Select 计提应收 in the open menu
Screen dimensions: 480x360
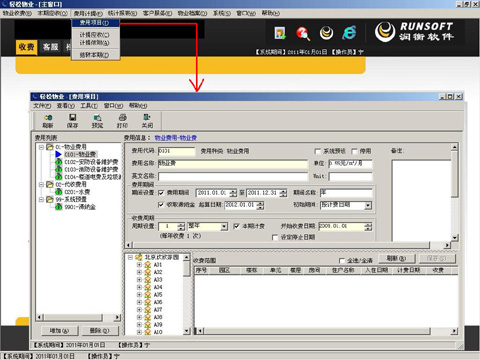[94, 35]
